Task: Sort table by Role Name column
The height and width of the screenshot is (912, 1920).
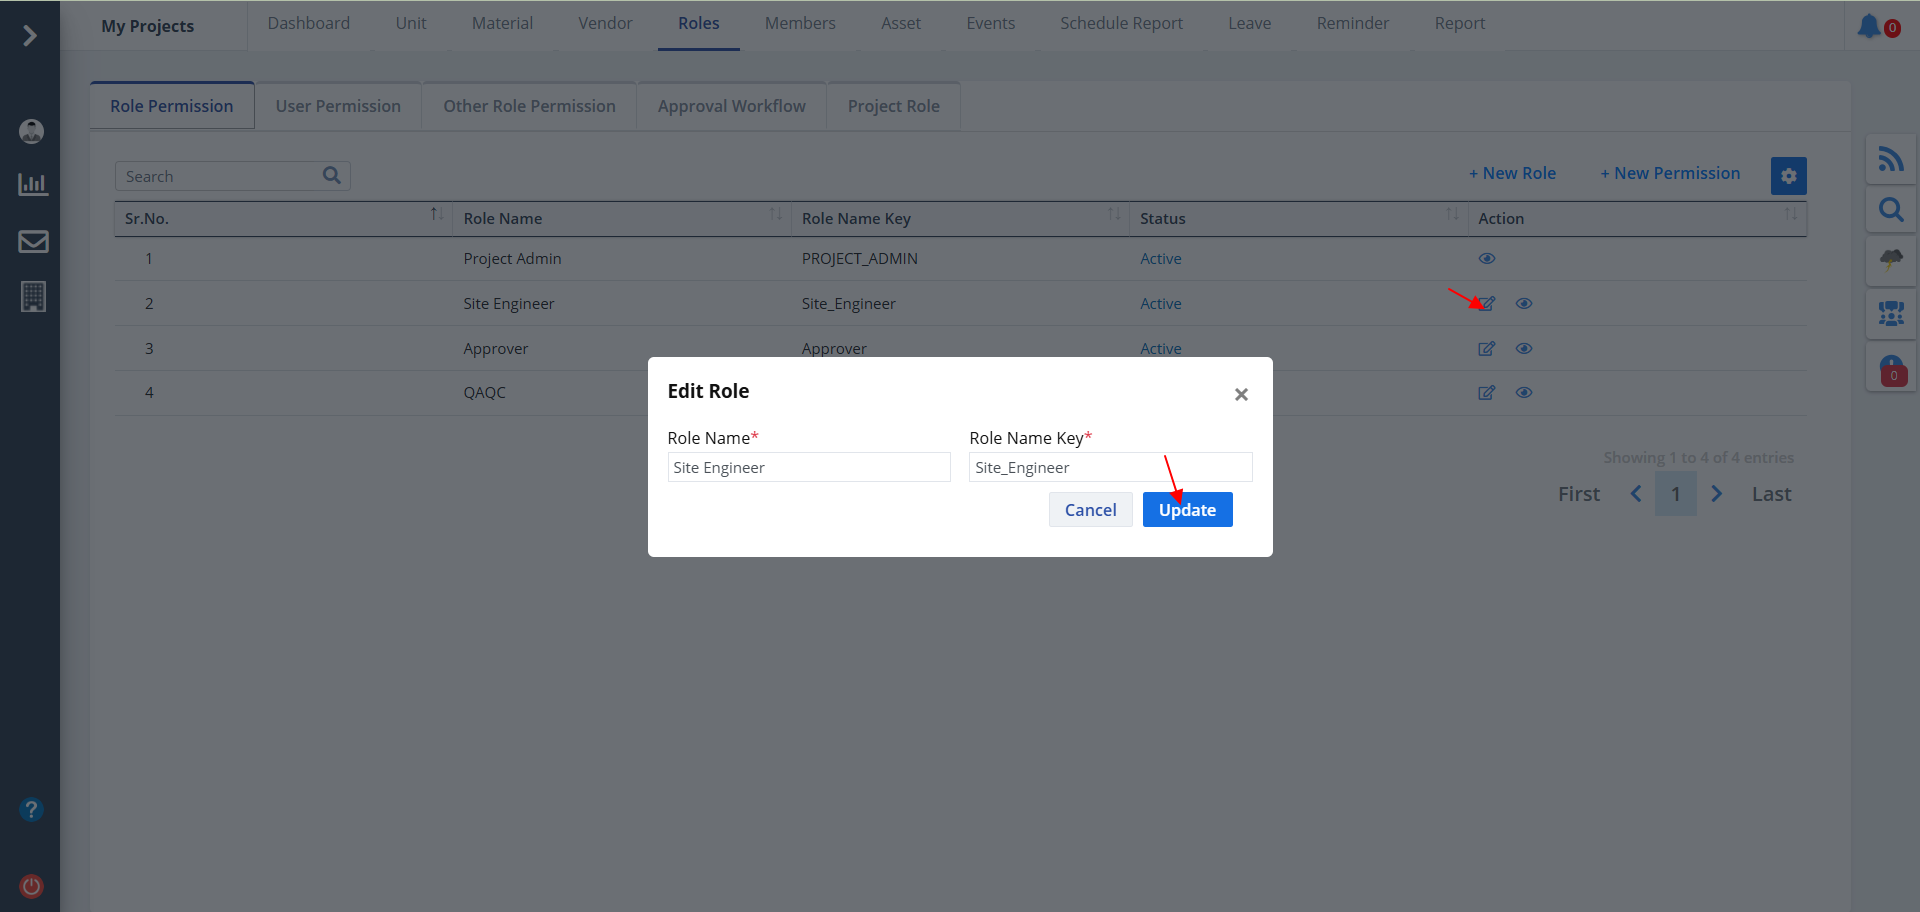Action: point(775,215)
